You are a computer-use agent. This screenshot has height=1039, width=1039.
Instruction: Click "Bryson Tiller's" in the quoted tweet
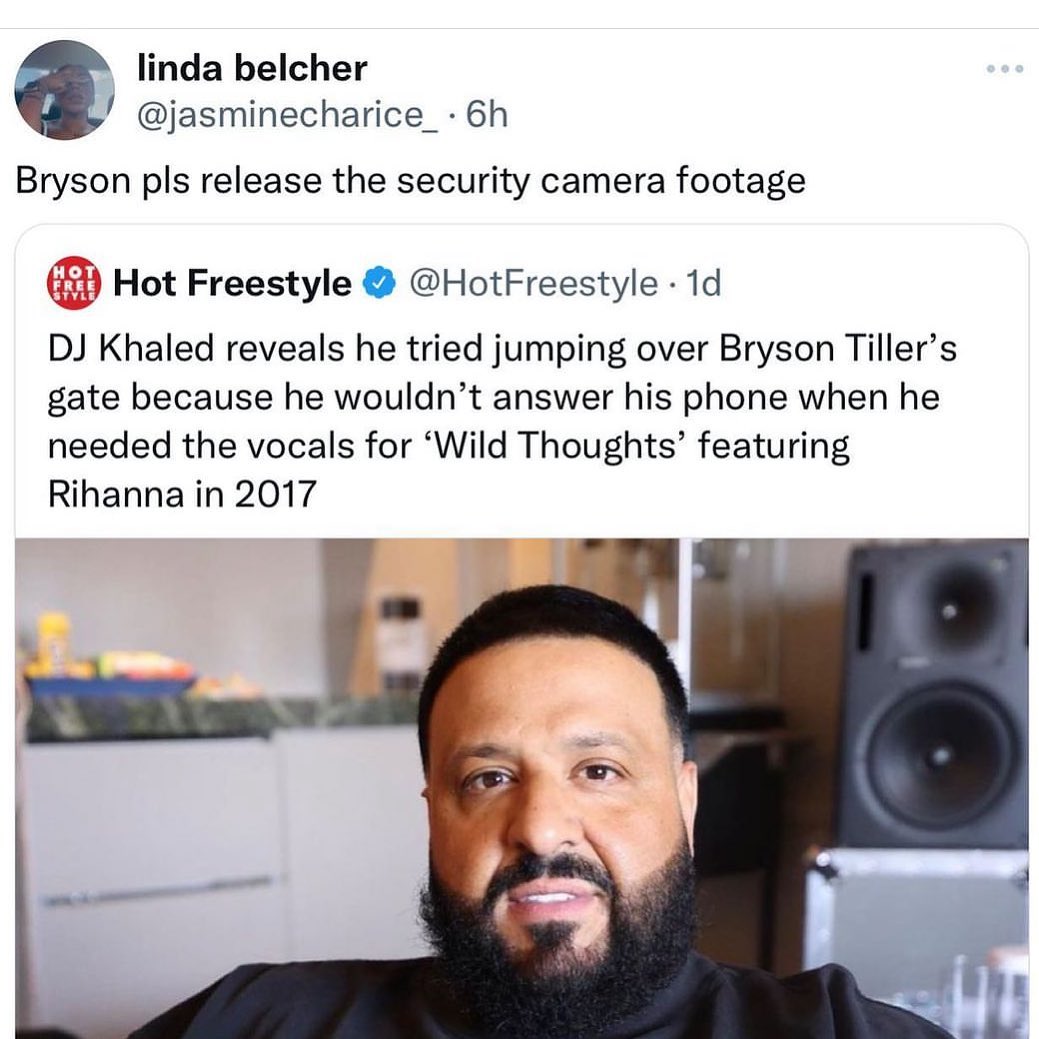coord(838,348)
